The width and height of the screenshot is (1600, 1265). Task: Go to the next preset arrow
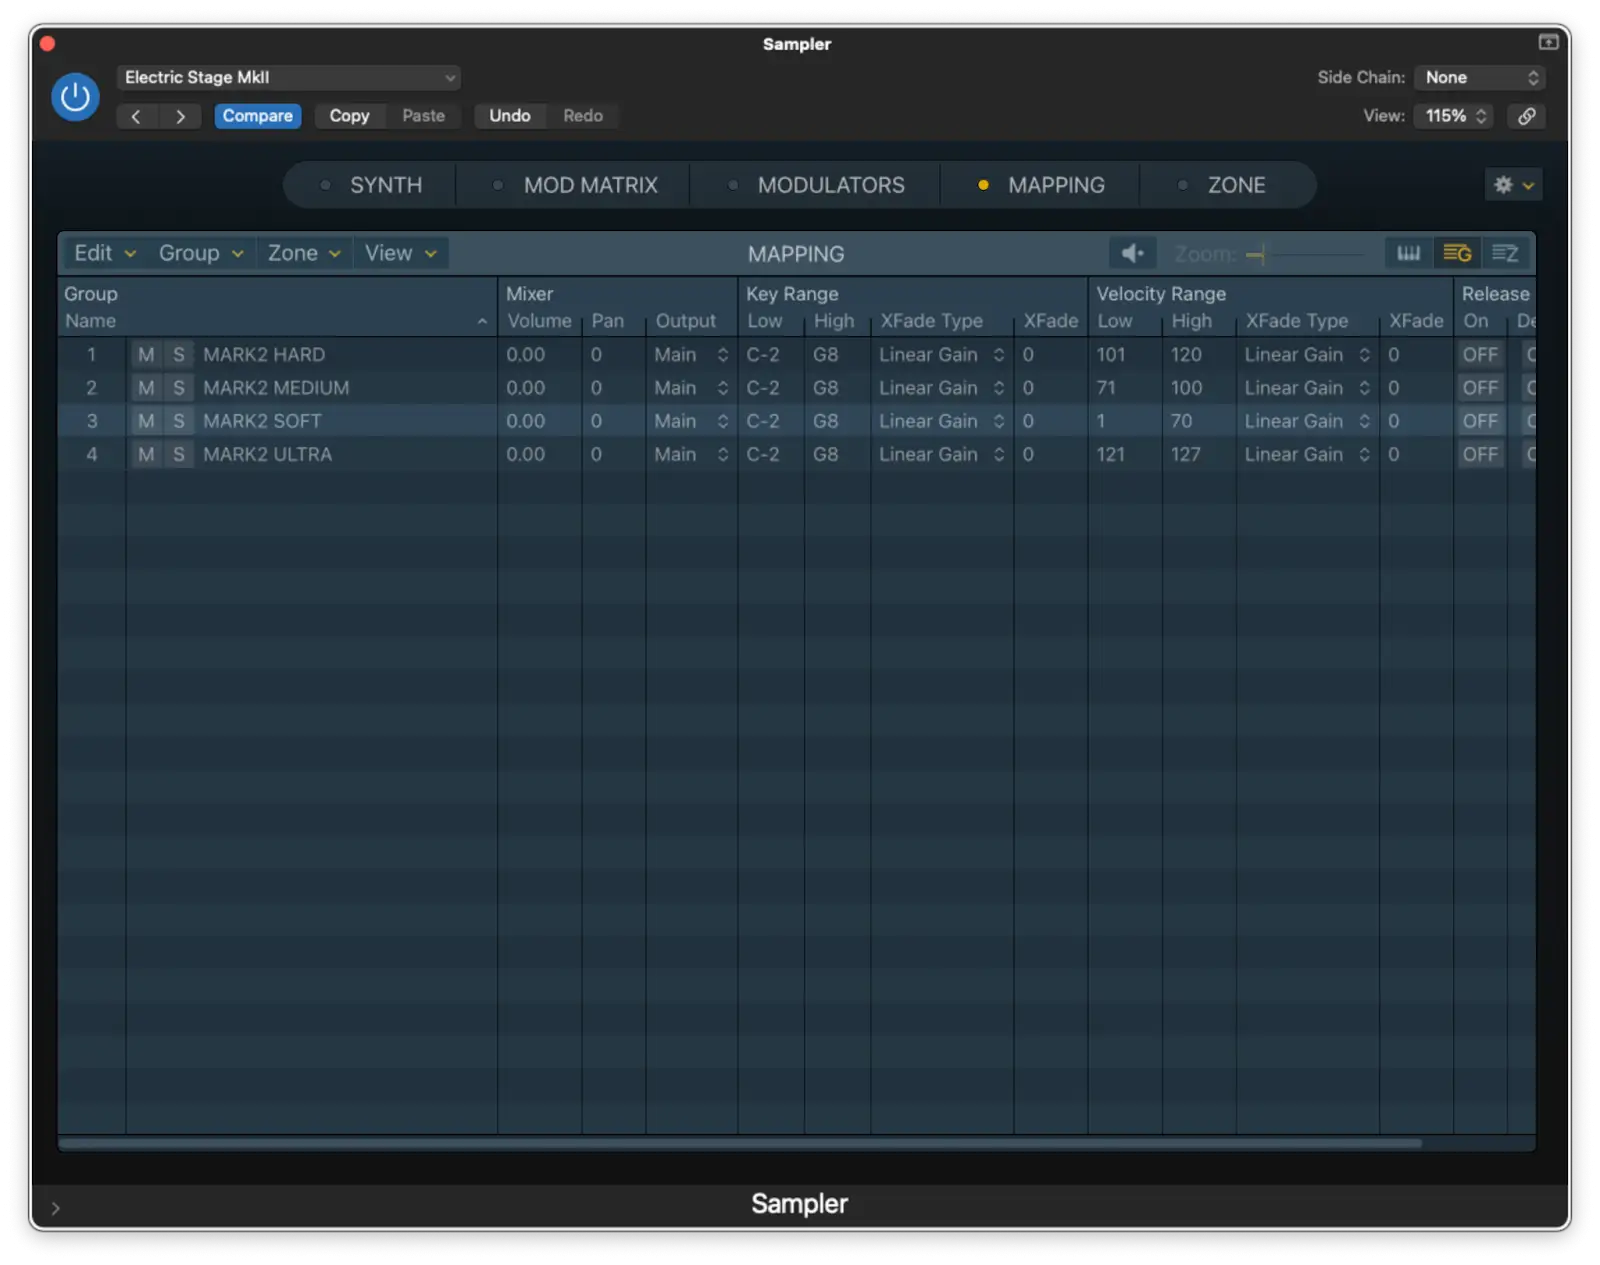coord(180,116)
